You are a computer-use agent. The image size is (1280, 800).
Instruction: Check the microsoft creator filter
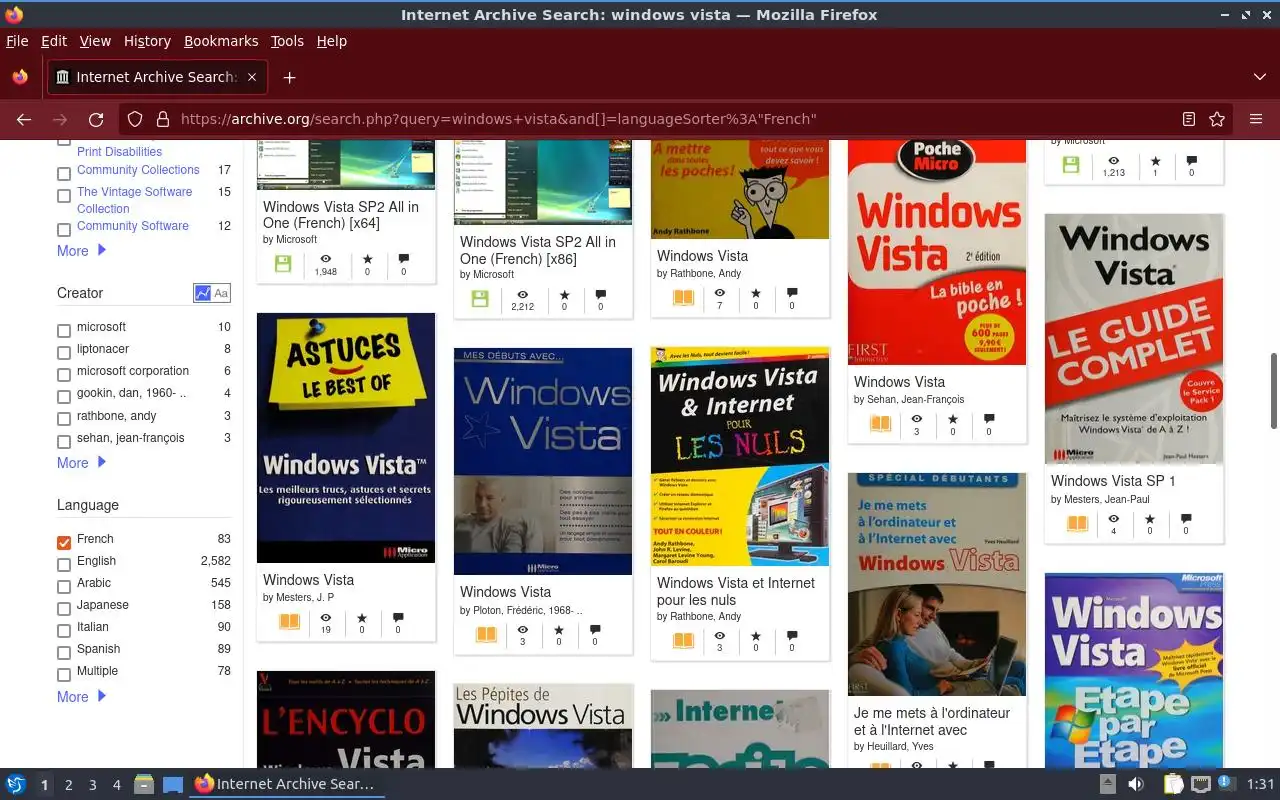tap(64, 331)
